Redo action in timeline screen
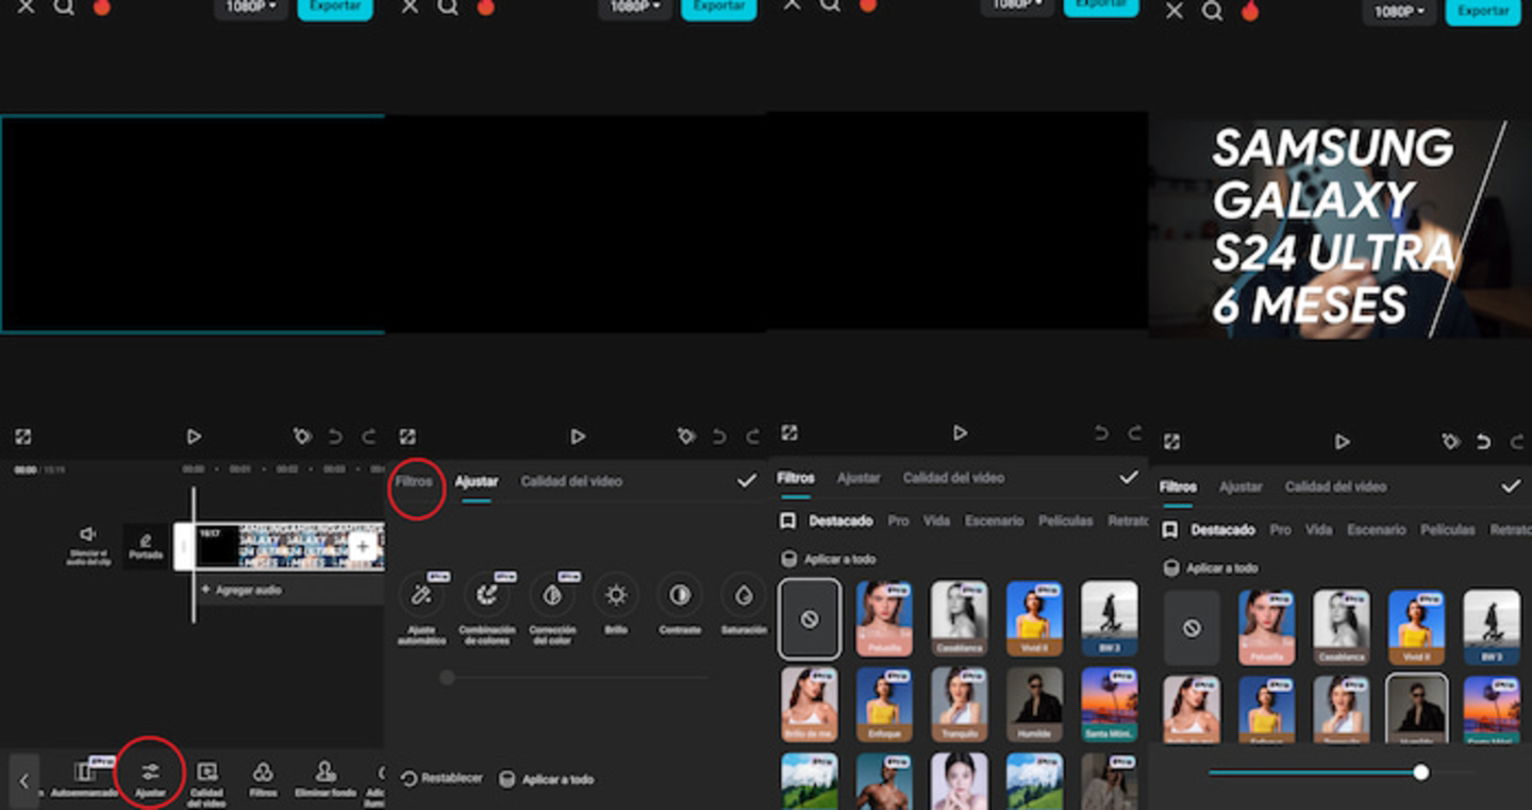 tap(369, 436)
